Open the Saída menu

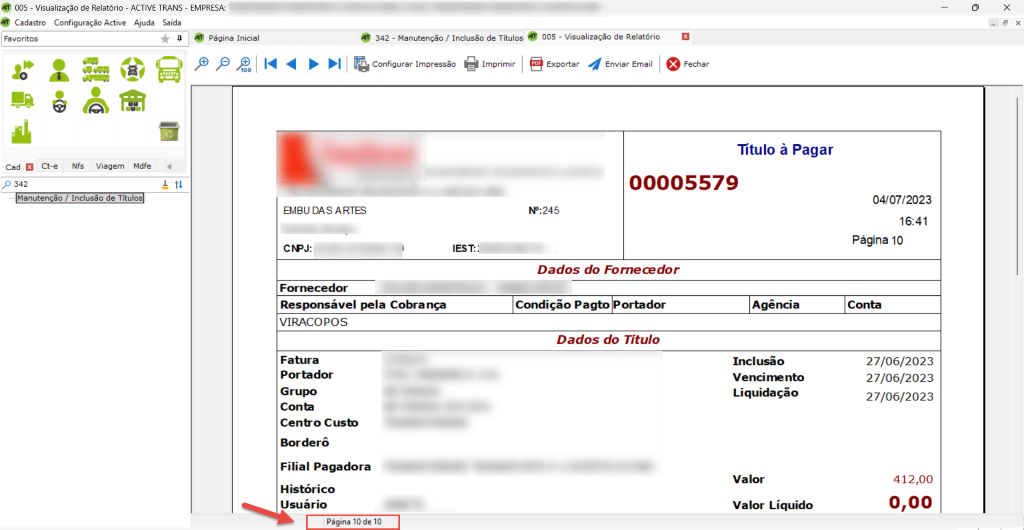coord(172,22)
